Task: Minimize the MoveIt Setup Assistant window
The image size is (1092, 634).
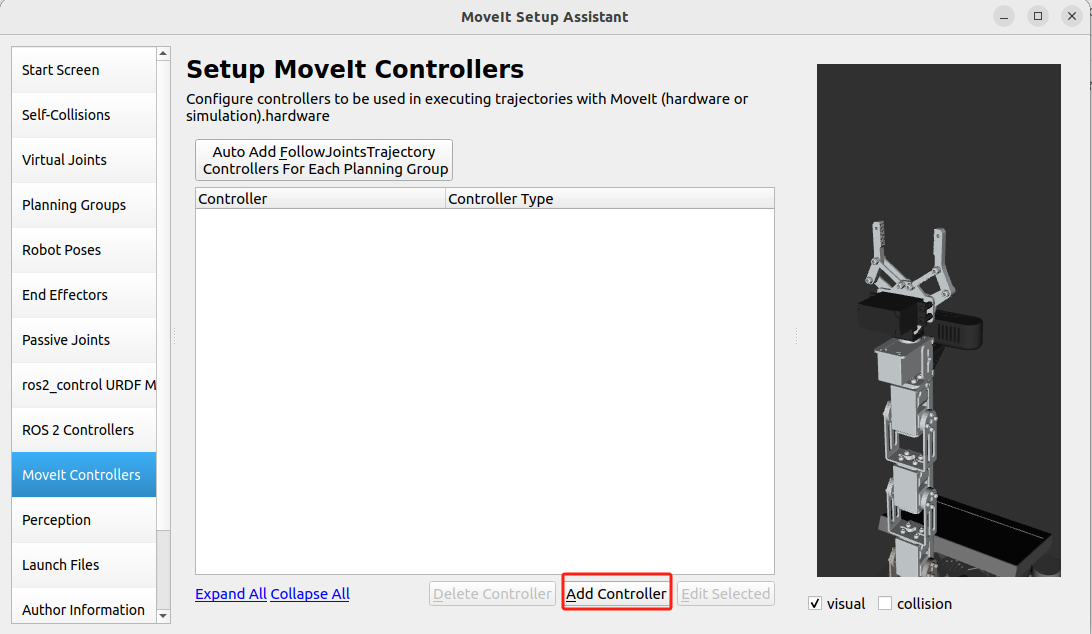Action: [1004, 17]
